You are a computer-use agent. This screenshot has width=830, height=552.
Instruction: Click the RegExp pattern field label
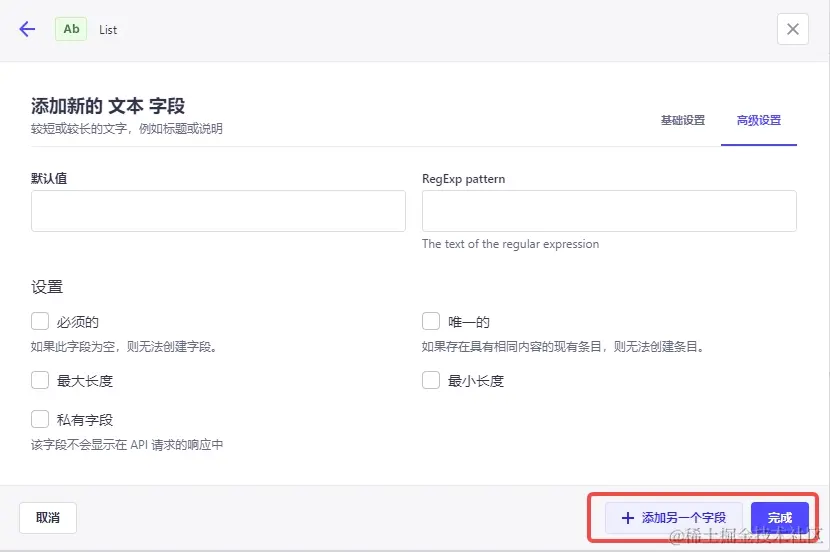(463, 179)
